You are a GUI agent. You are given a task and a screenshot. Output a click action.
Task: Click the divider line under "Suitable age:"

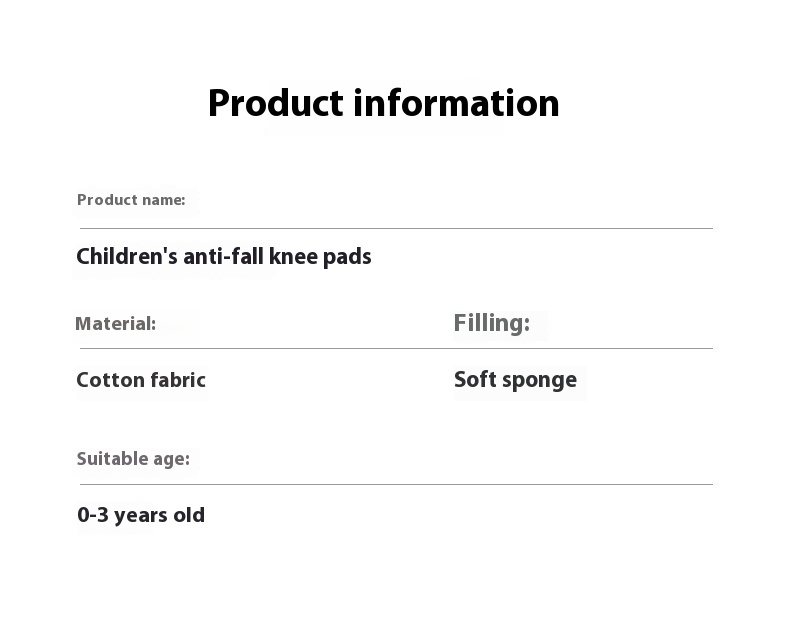[x=396, y=484]
